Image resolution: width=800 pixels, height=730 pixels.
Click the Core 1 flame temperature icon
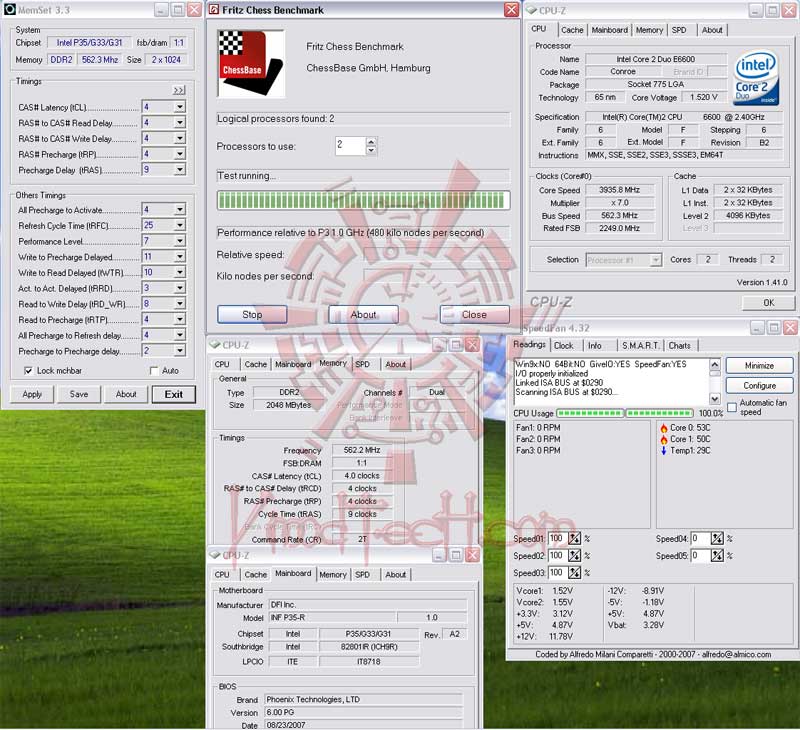664,439
